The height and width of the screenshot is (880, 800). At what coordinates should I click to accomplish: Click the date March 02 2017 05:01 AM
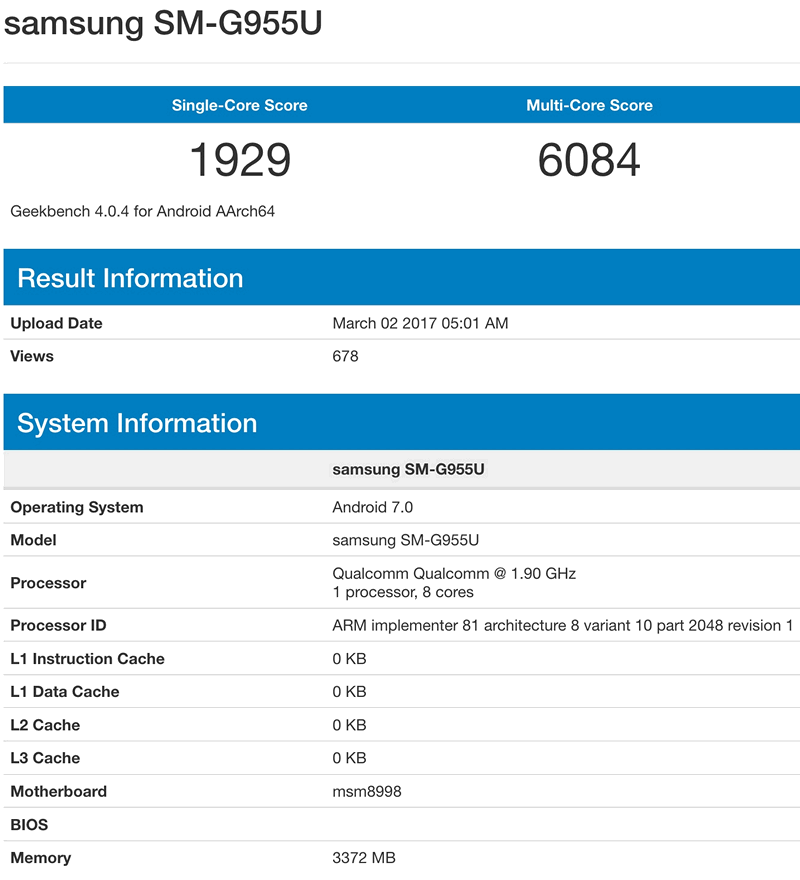click(x=420, y=323)
